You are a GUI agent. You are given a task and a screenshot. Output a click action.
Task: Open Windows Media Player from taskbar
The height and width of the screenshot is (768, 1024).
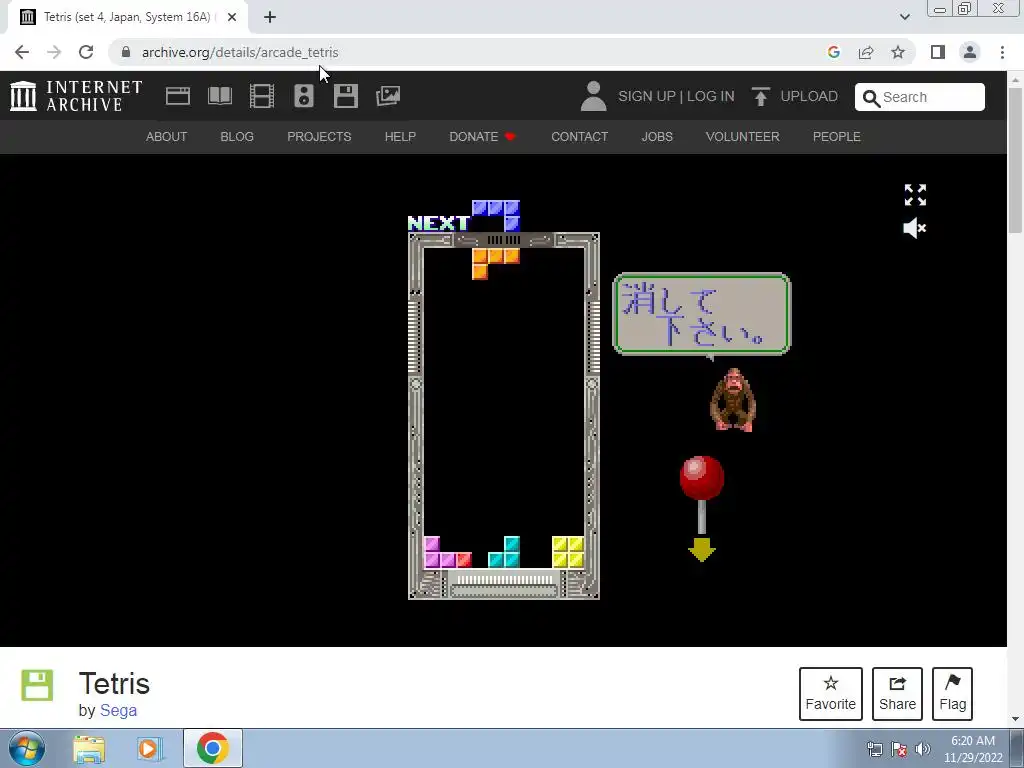point(148,749)
